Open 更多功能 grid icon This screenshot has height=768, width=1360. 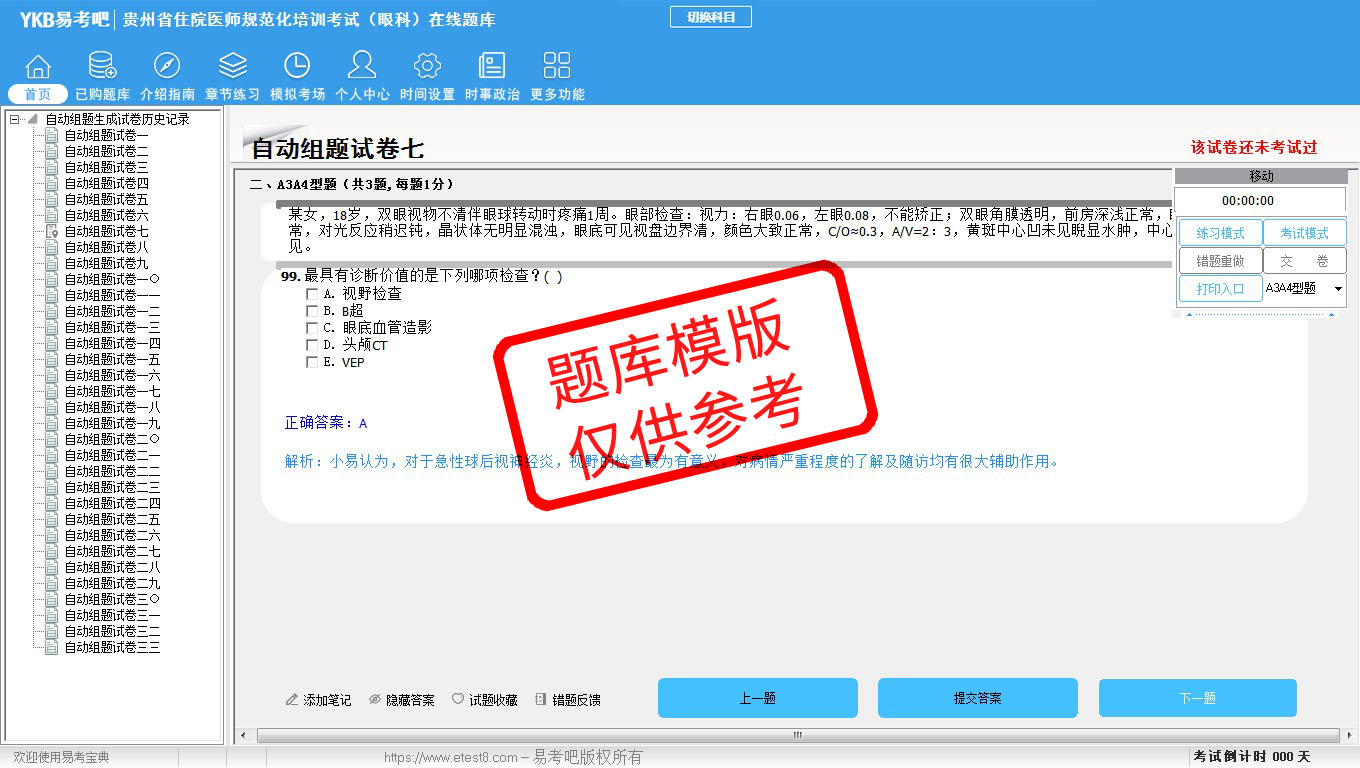(557, 66)
